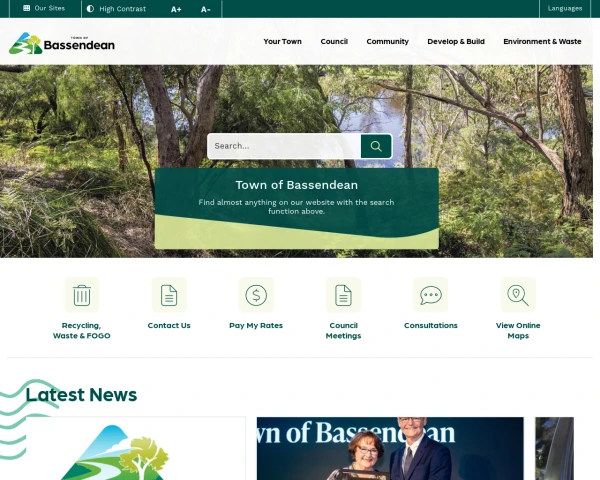Click the Latest News heading
This screenshot has width=600, height=480.
[x=81, y=395]
